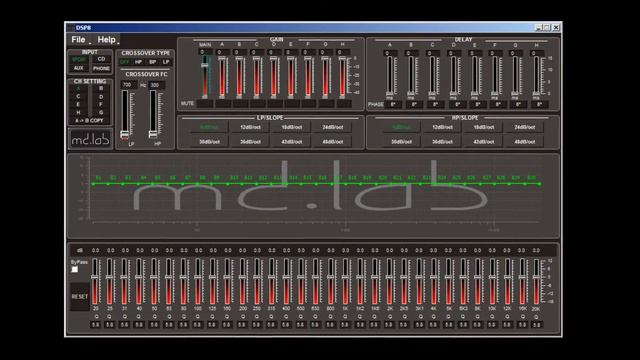The width and height of the screenshot is (640, 360).
Task: Toggle phase for delay channel A
Action: pos(393,104)
